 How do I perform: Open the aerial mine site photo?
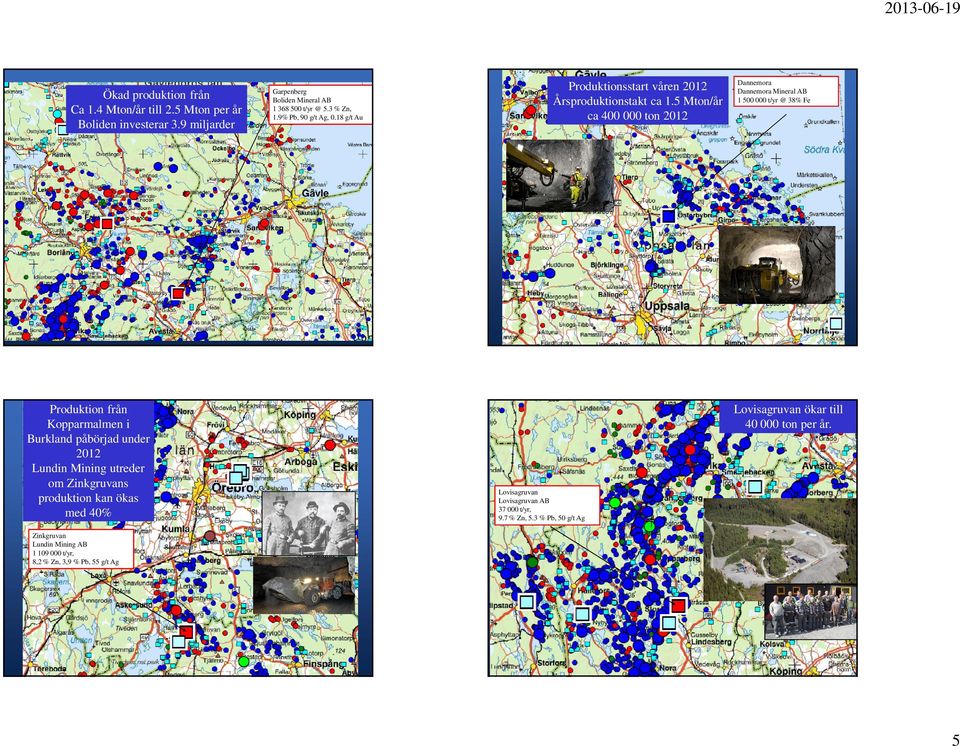tap(780, 549)
